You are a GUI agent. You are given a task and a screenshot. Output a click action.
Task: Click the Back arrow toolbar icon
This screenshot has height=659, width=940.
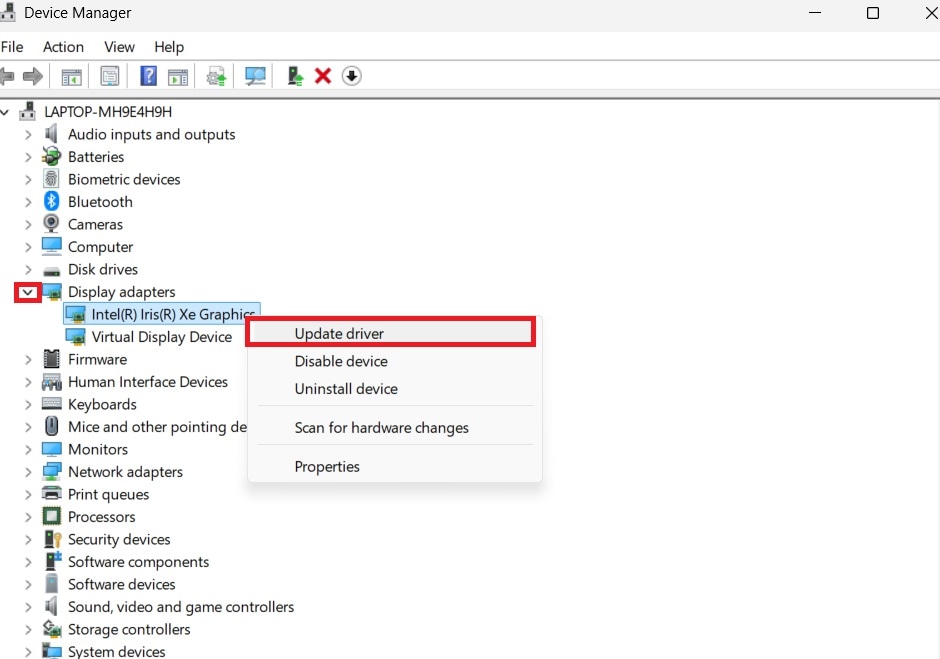pos(7,76)
